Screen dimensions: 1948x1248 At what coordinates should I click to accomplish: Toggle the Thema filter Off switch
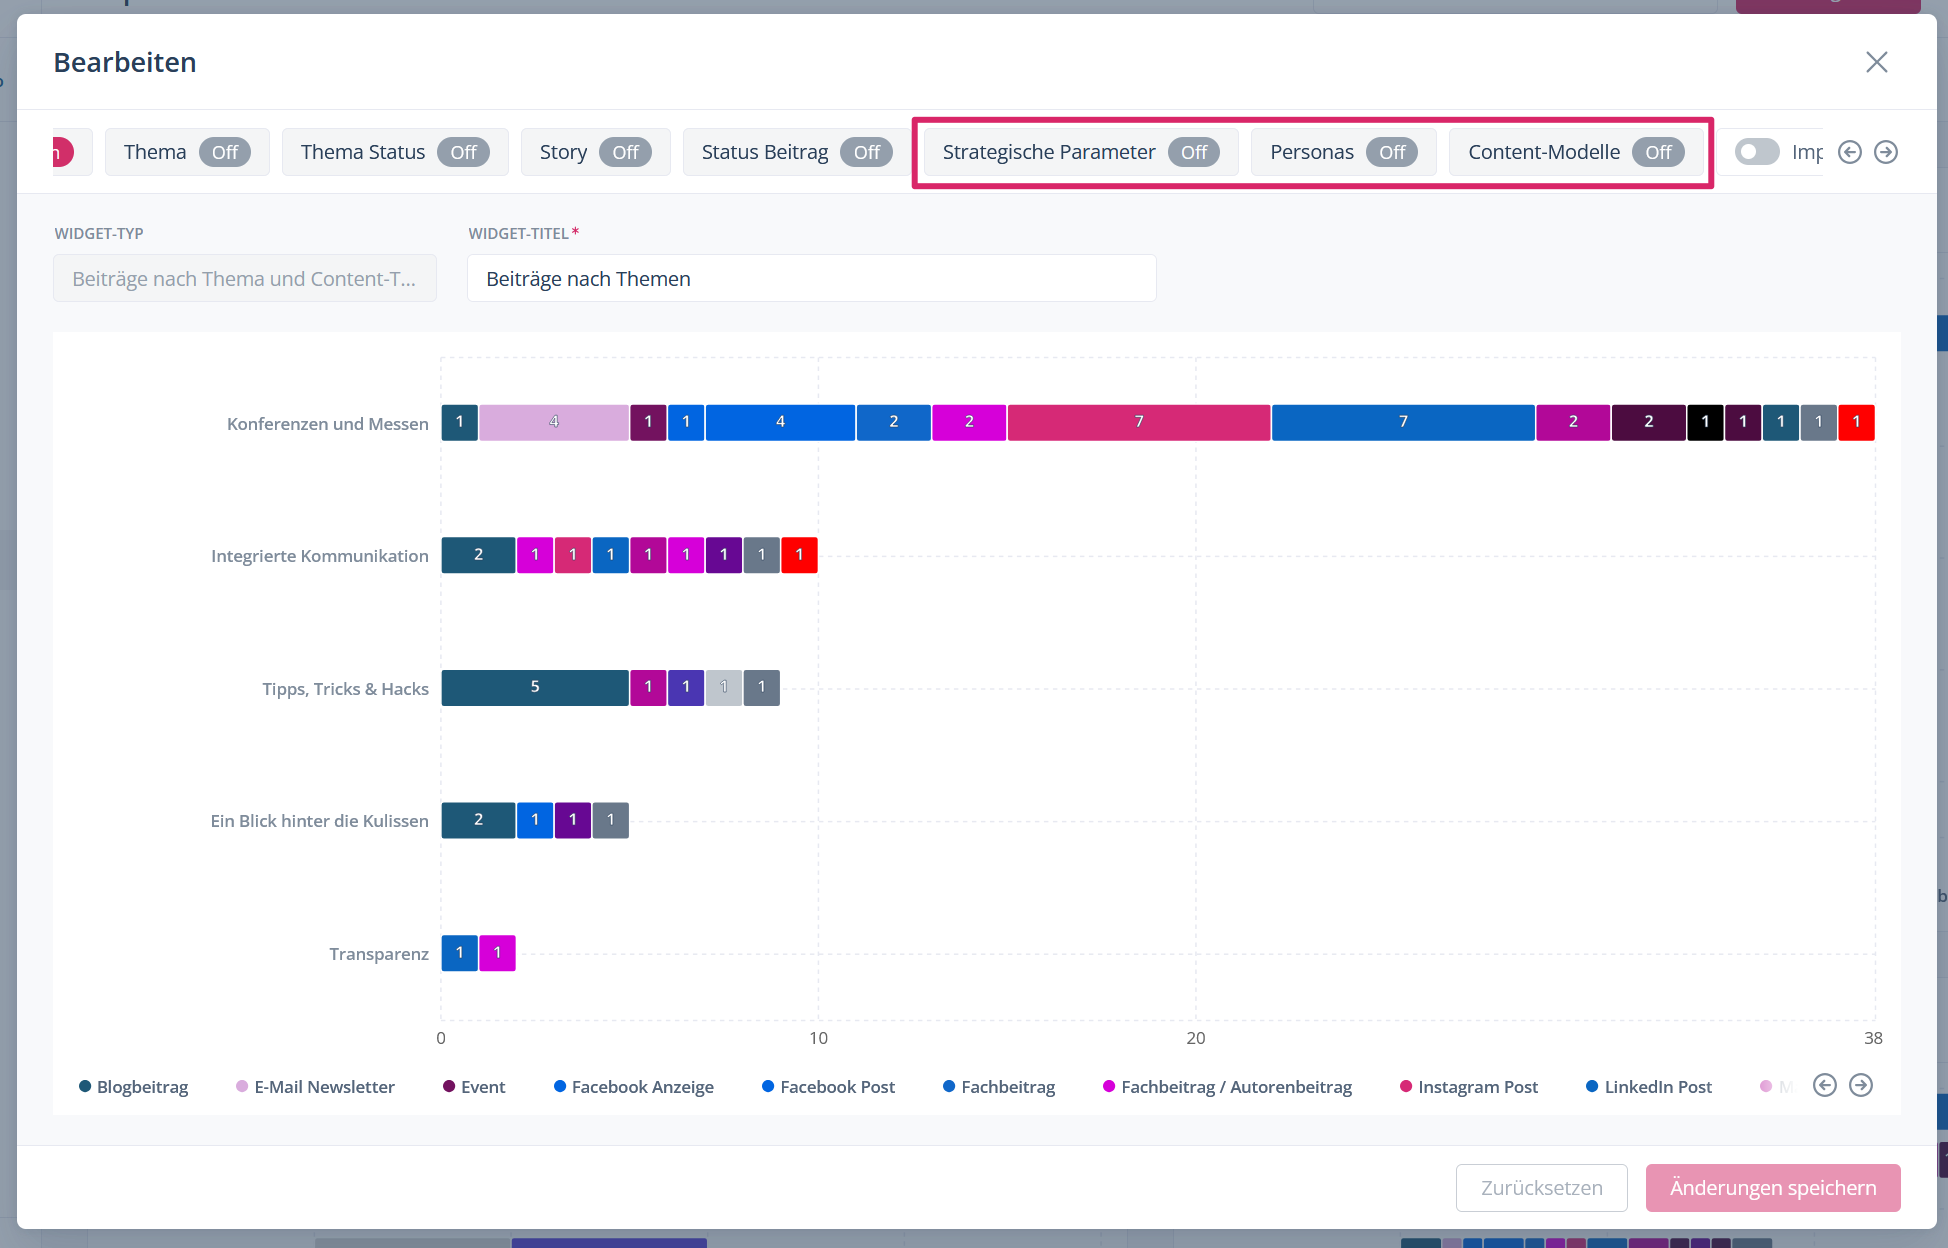click(x=224, y=152)
